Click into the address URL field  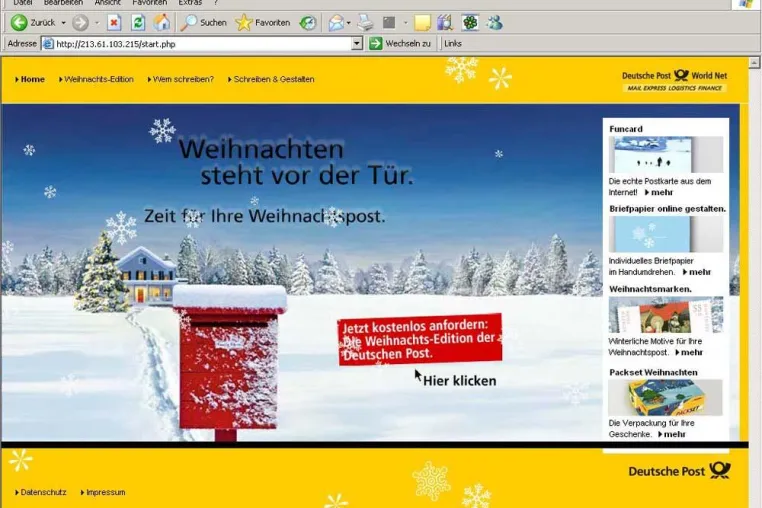click(203, 44)
